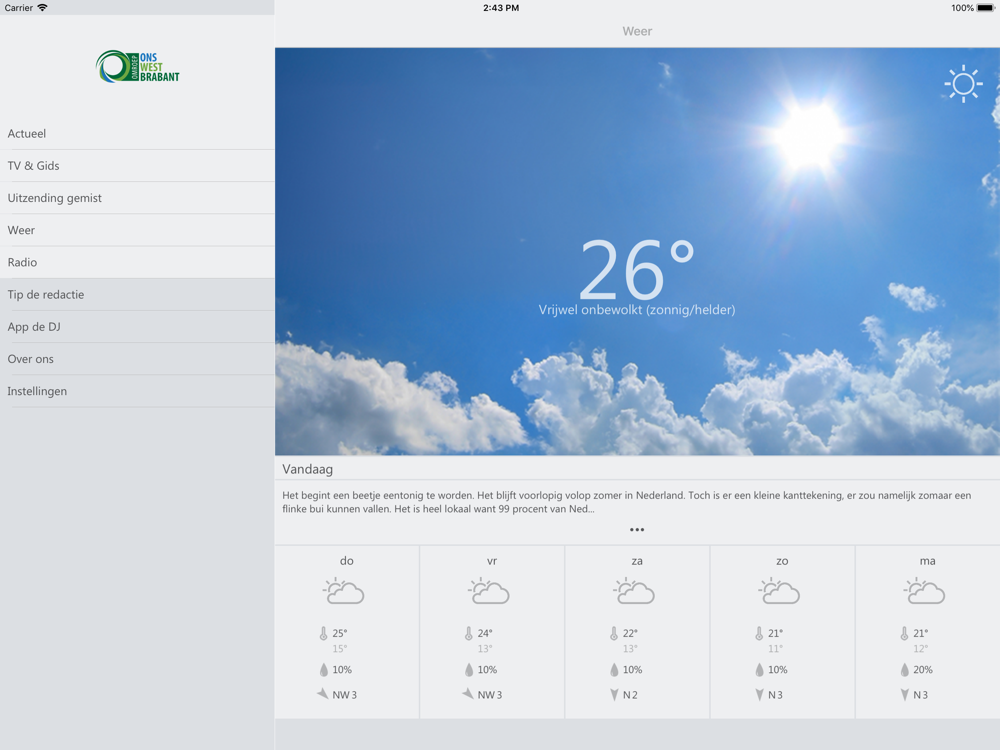Click wind arrow icon beside N 2
This screenshot has width=1000, height=750.
[x=614, y=695]
